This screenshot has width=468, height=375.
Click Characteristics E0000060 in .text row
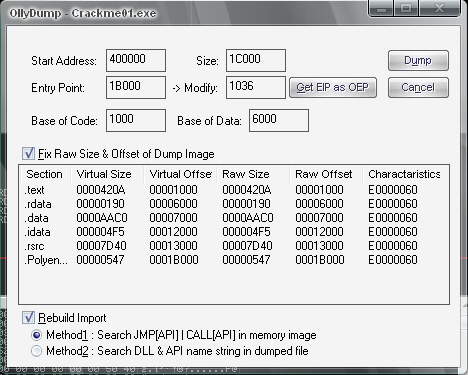point(393,190)
